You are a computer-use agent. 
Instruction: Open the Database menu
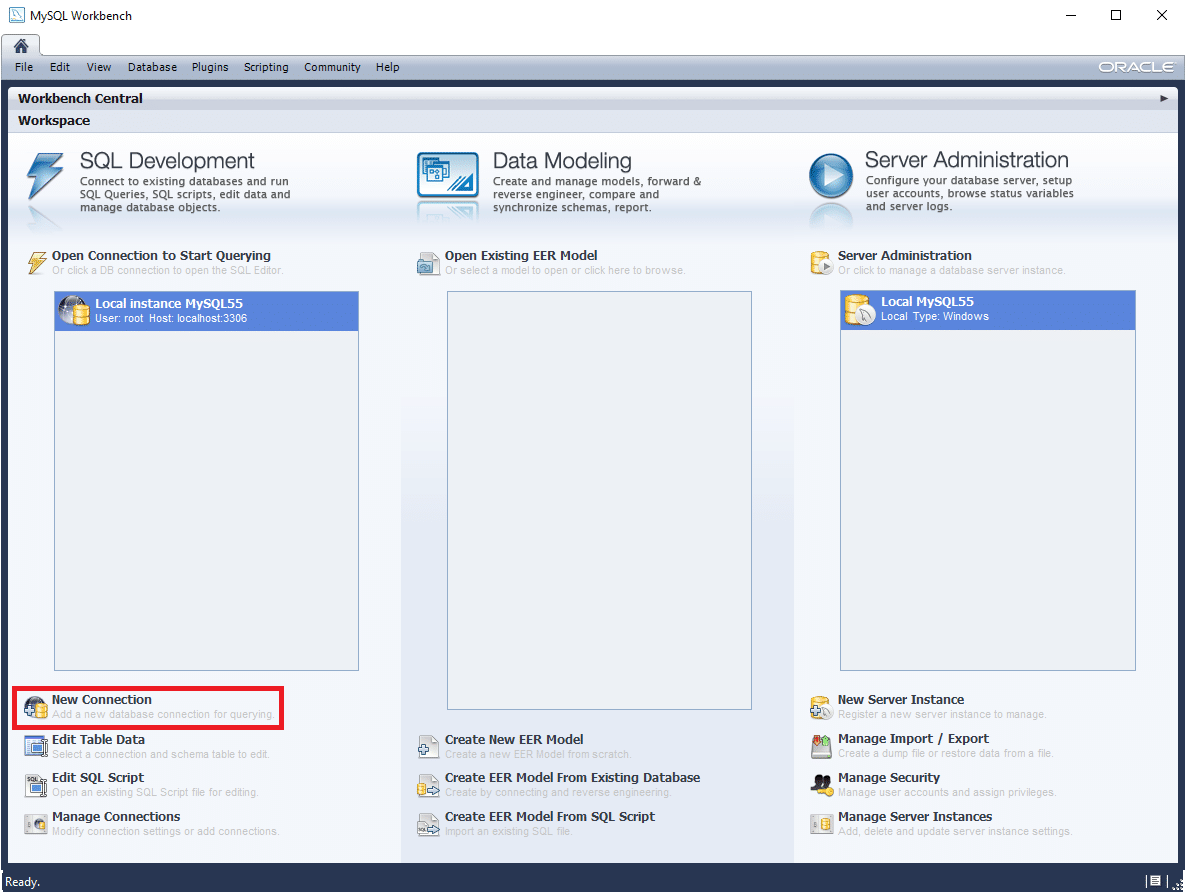click(152, 67)
